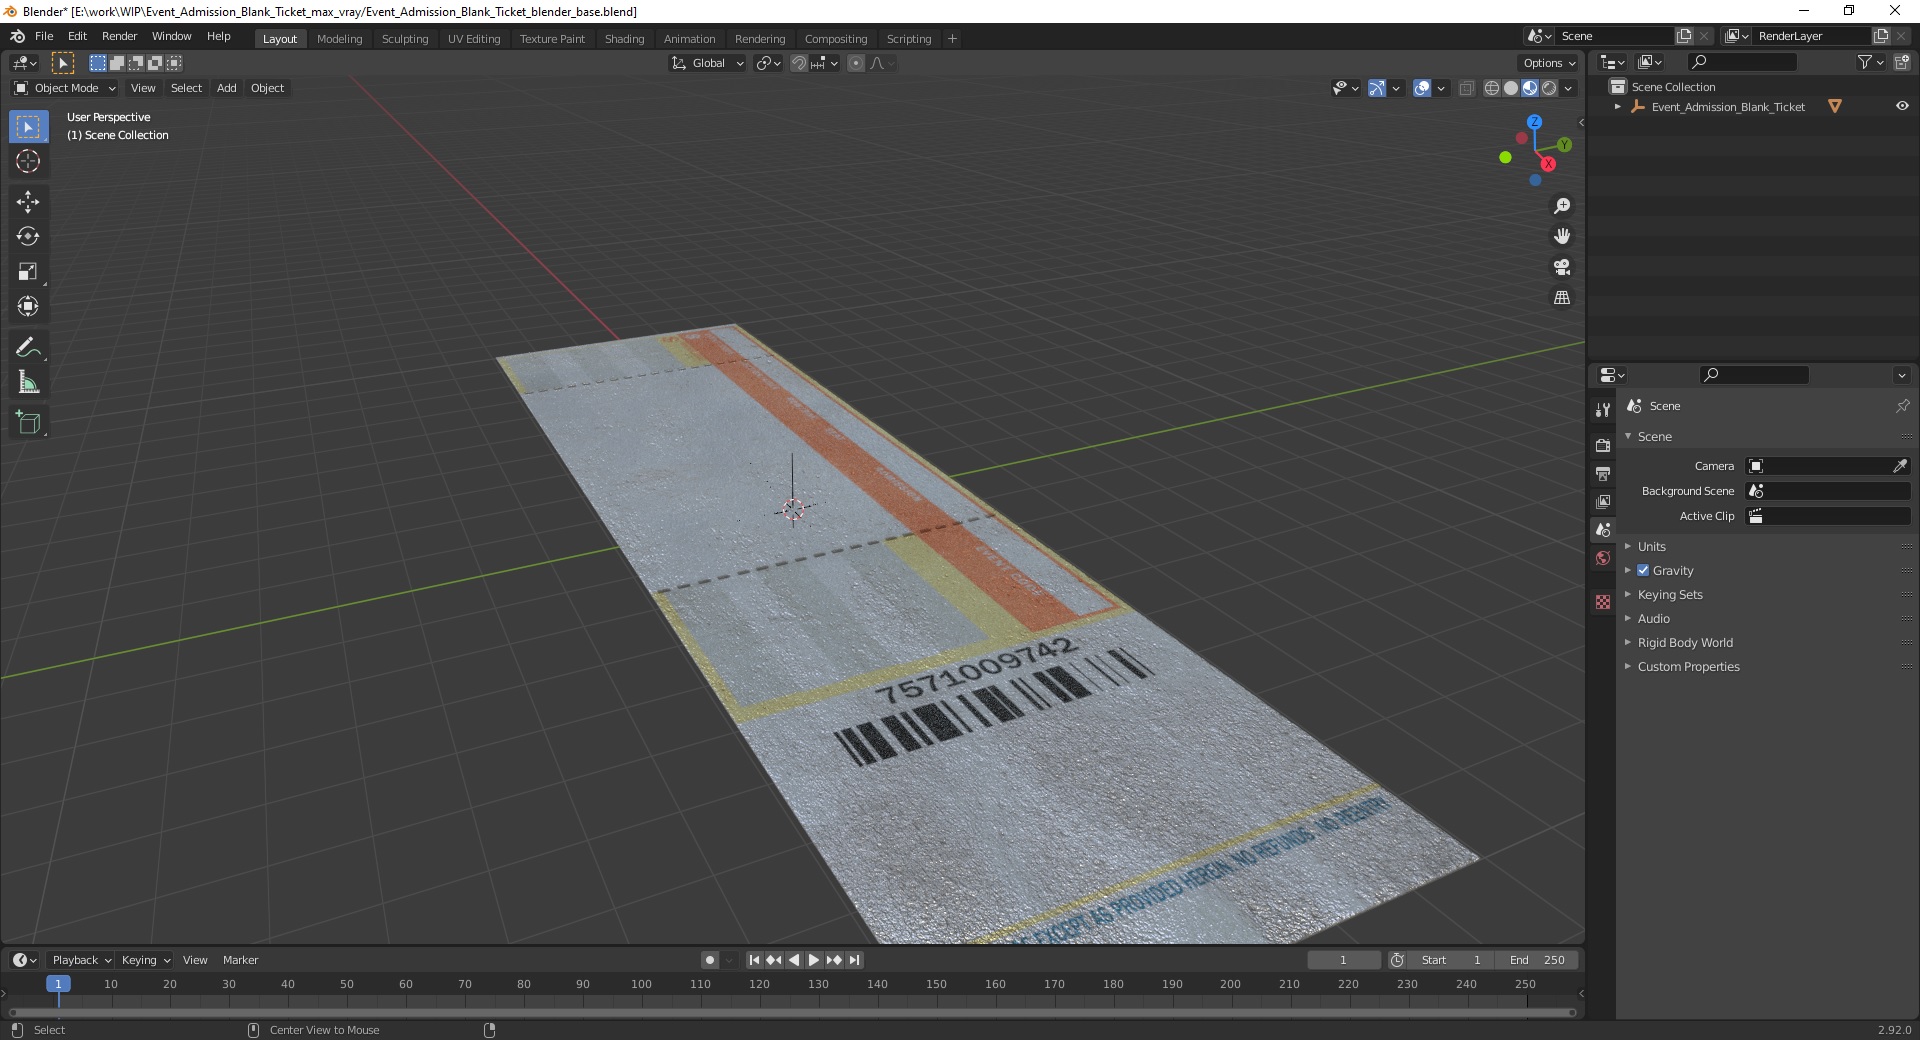Click frame 1 playhead marker
This screenshot has height=1040, width=1920.
coord(58,984)
